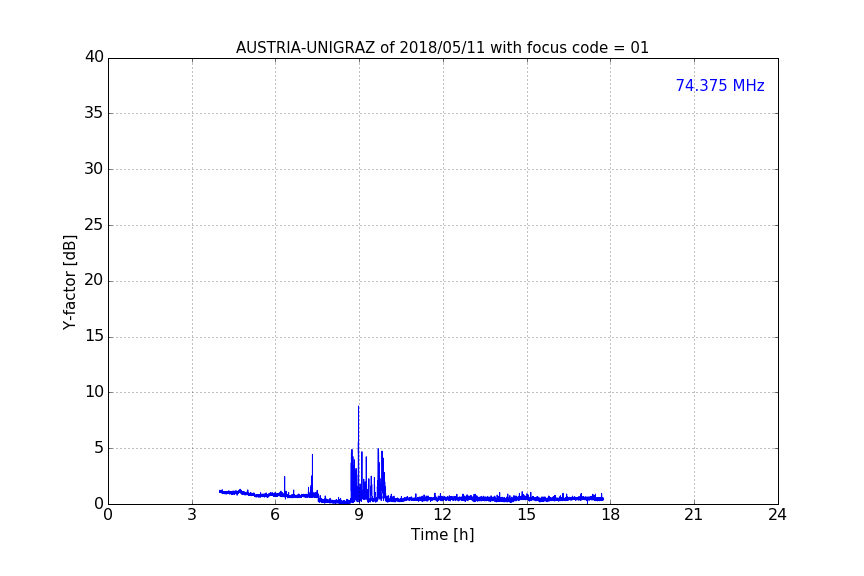Click the '74.375 MHz' frequency label
The height and width of the screenshot is (576, 864).
720,86
